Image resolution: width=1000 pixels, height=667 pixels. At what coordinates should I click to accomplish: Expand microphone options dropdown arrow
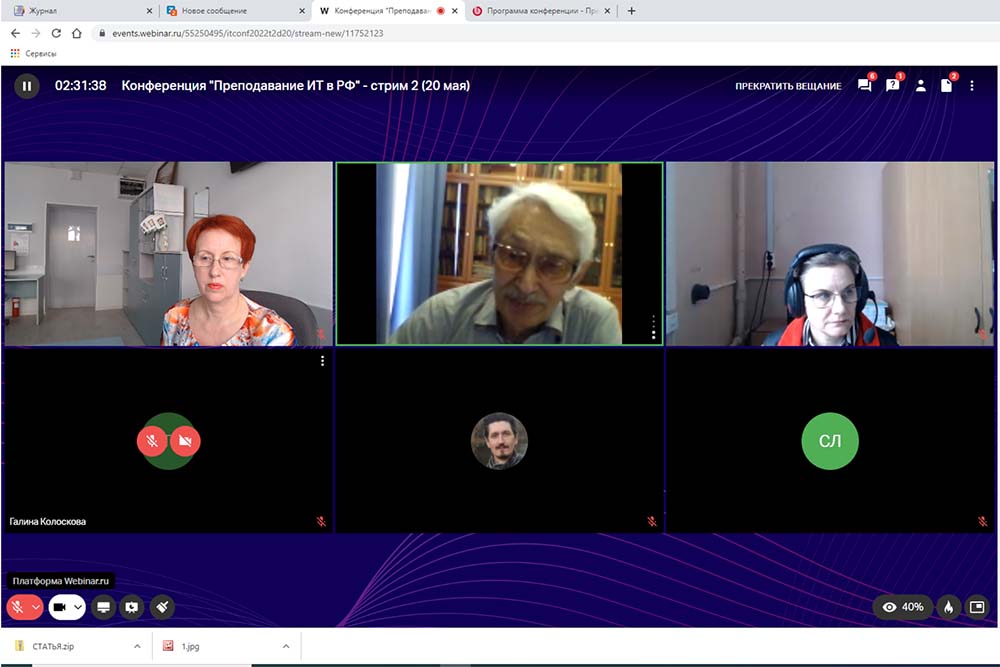(36, 607)
